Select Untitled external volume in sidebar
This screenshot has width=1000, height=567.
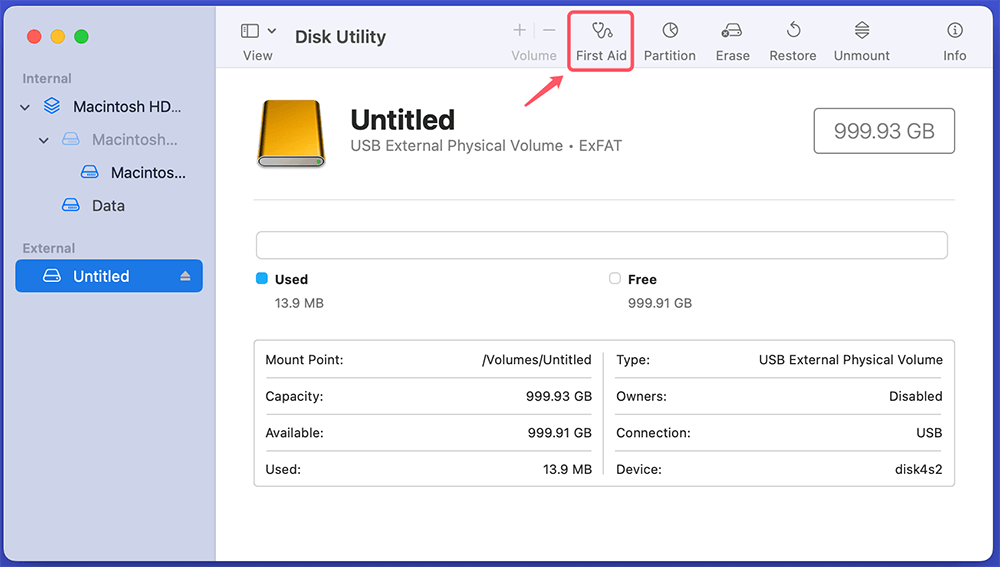pos(101,276)
